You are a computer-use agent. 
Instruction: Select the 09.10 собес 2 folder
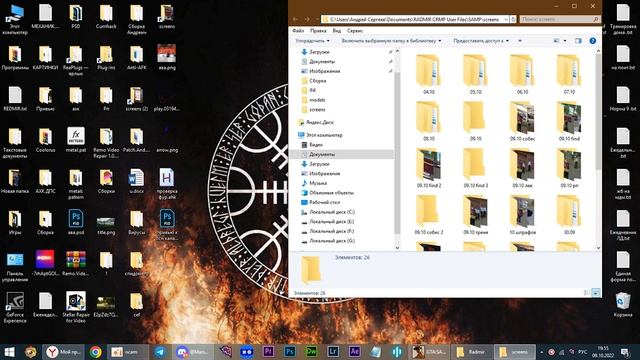(429, 215)
